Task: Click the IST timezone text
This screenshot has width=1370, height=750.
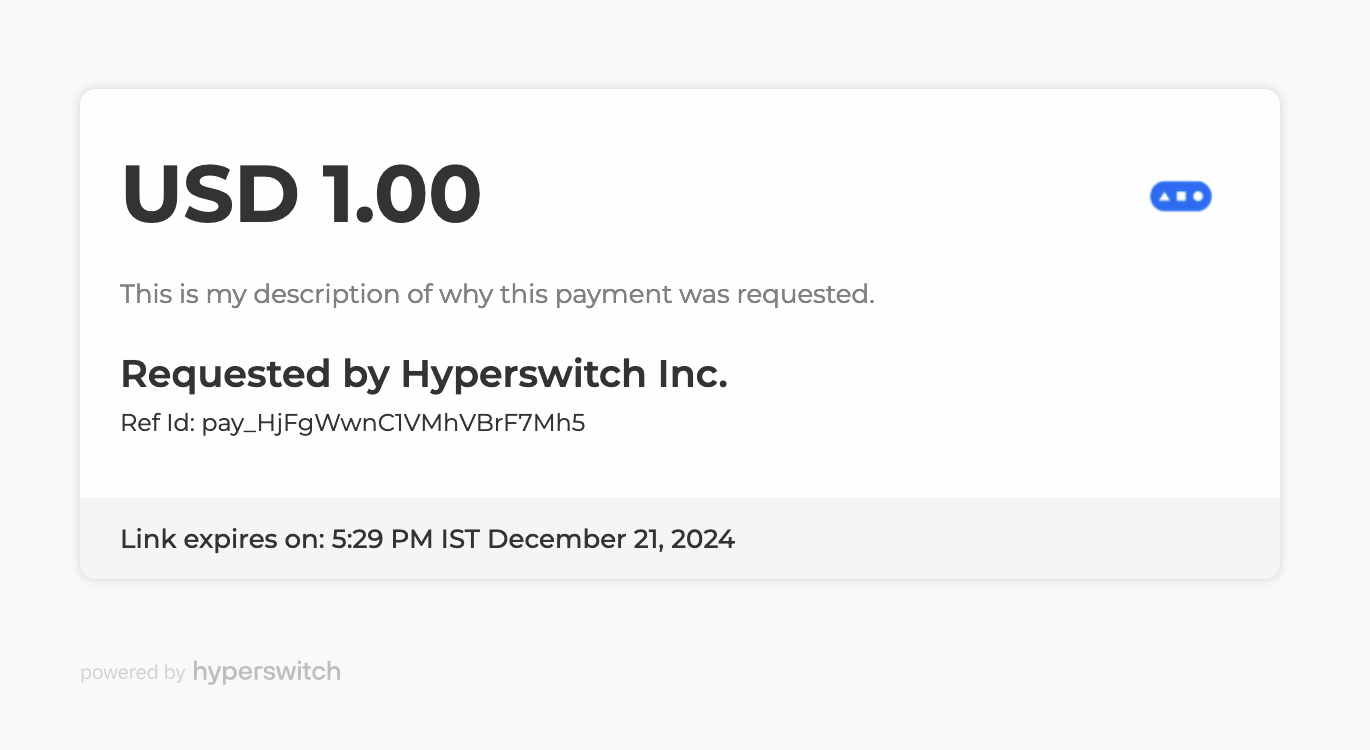Action: pyautogui.click(x=459, y=539)
